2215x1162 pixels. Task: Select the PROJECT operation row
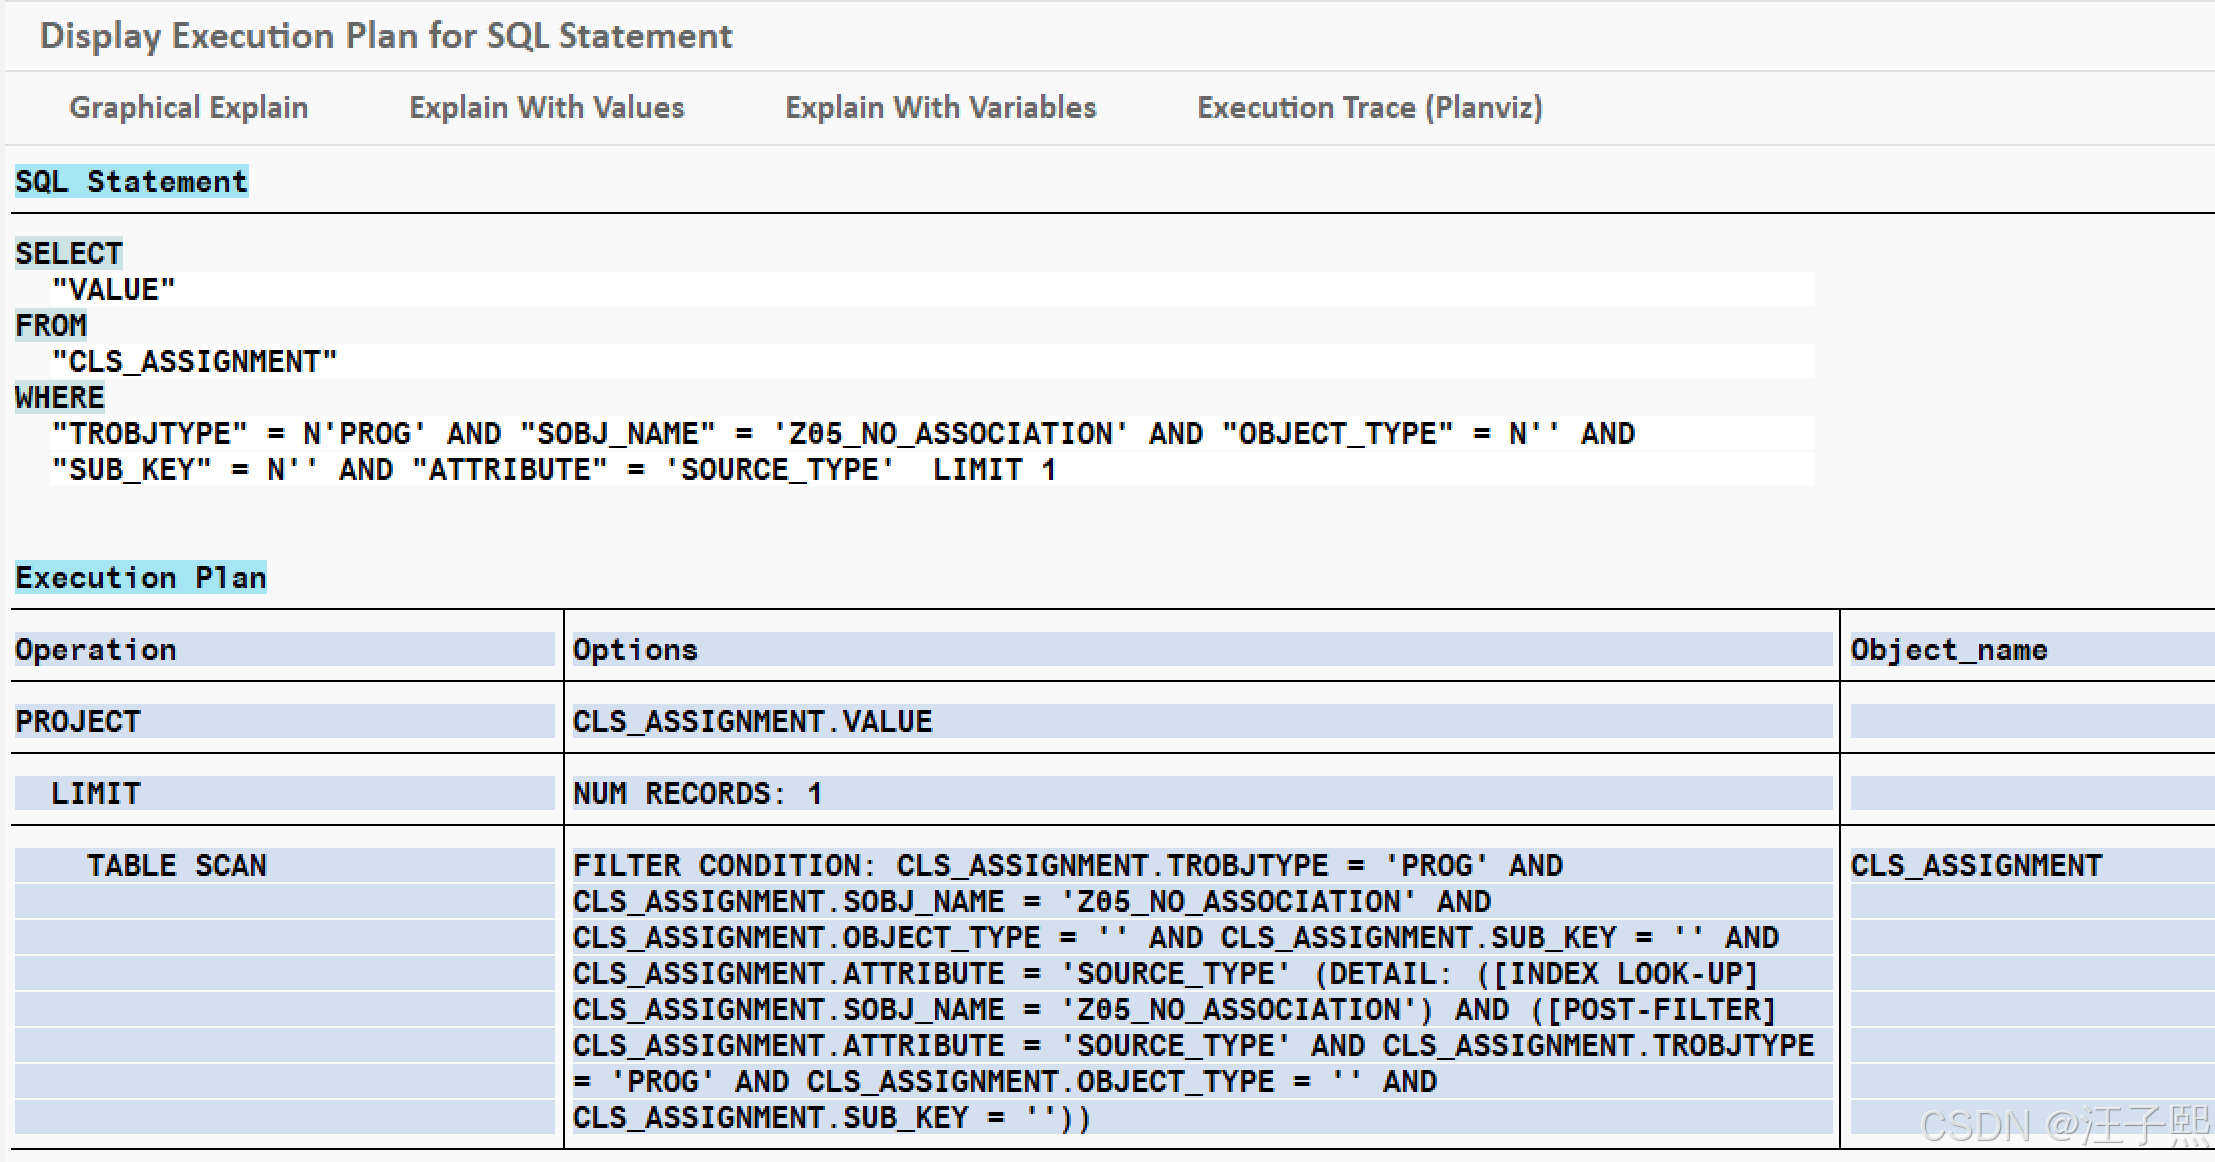[78, 722]
